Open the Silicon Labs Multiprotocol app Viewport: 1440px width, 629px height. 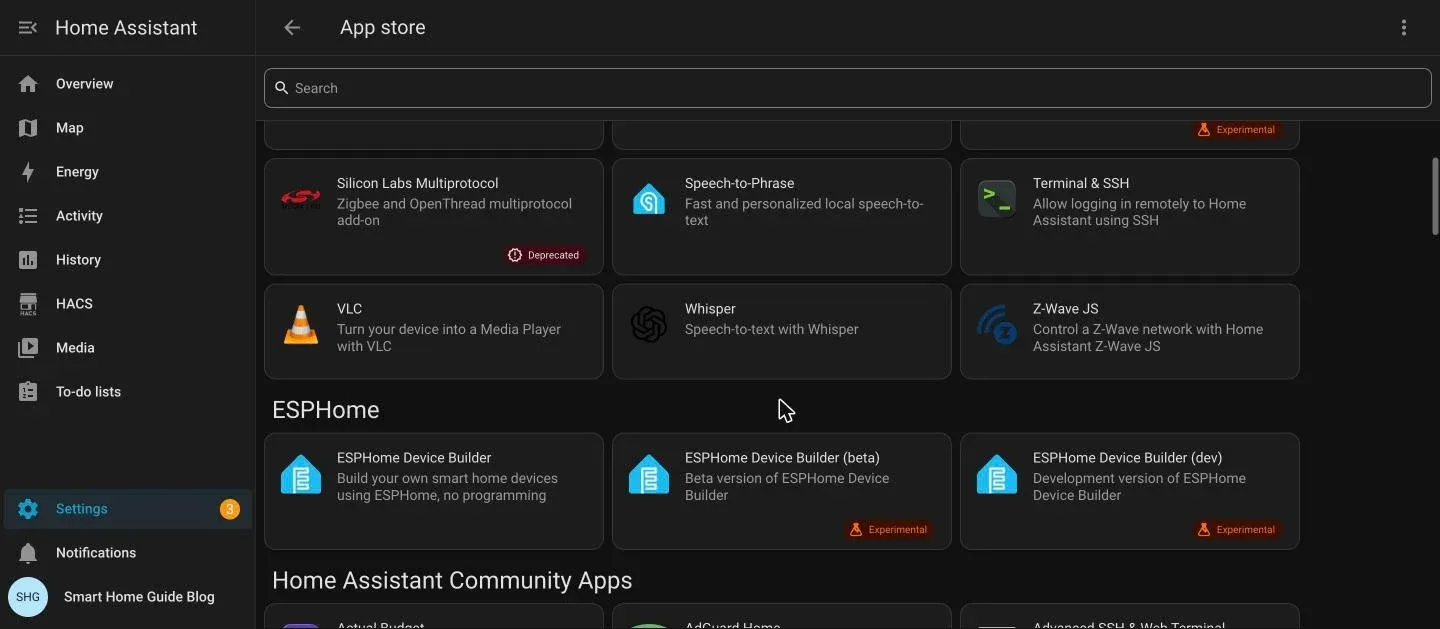tap(434, 217)
